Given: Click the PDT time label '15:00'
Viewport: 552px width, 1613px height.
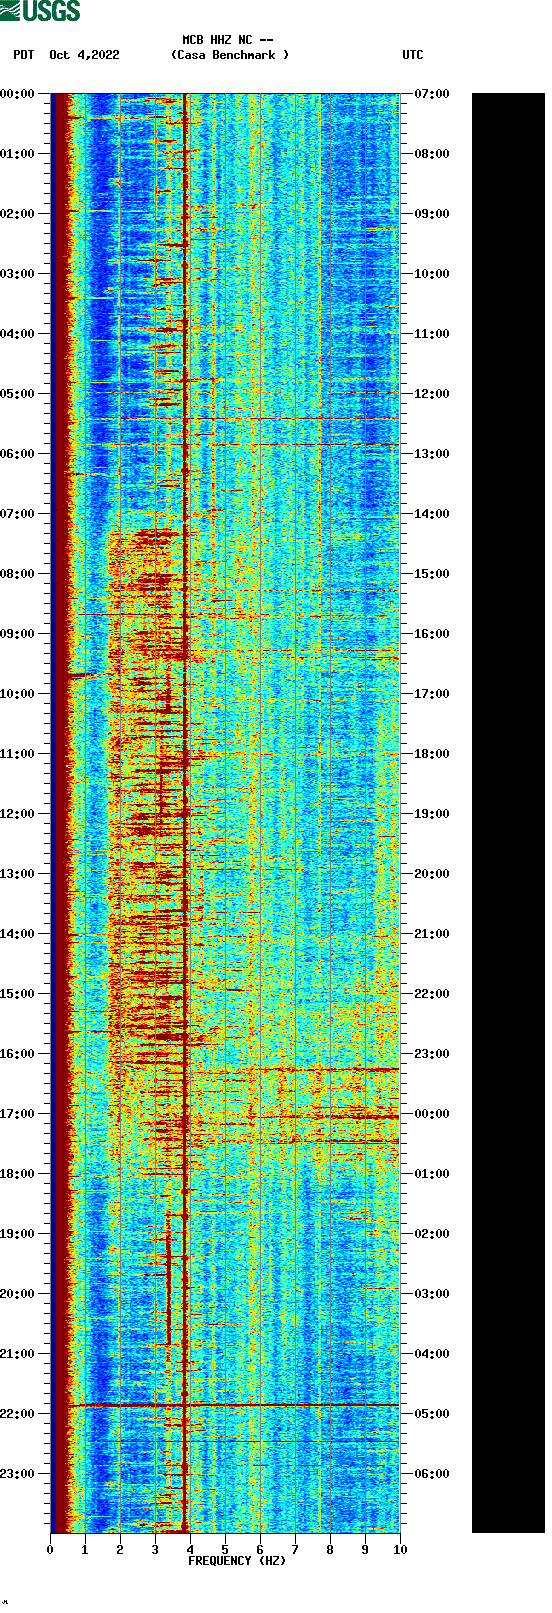Looking at the screenshot, I should [17, 994].
